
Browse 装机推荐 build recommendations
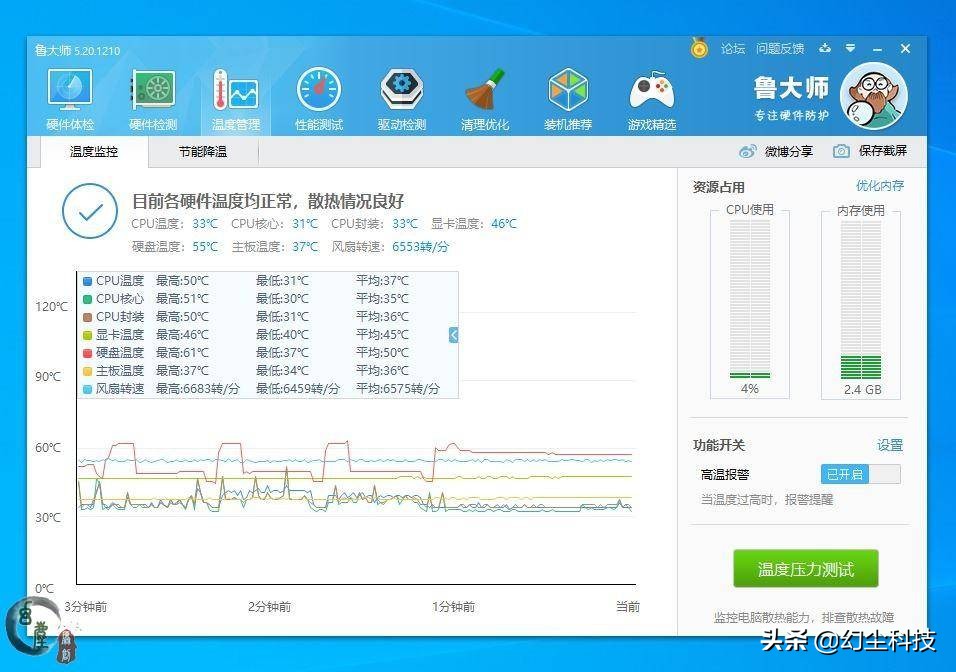click(x=568, y=97)
